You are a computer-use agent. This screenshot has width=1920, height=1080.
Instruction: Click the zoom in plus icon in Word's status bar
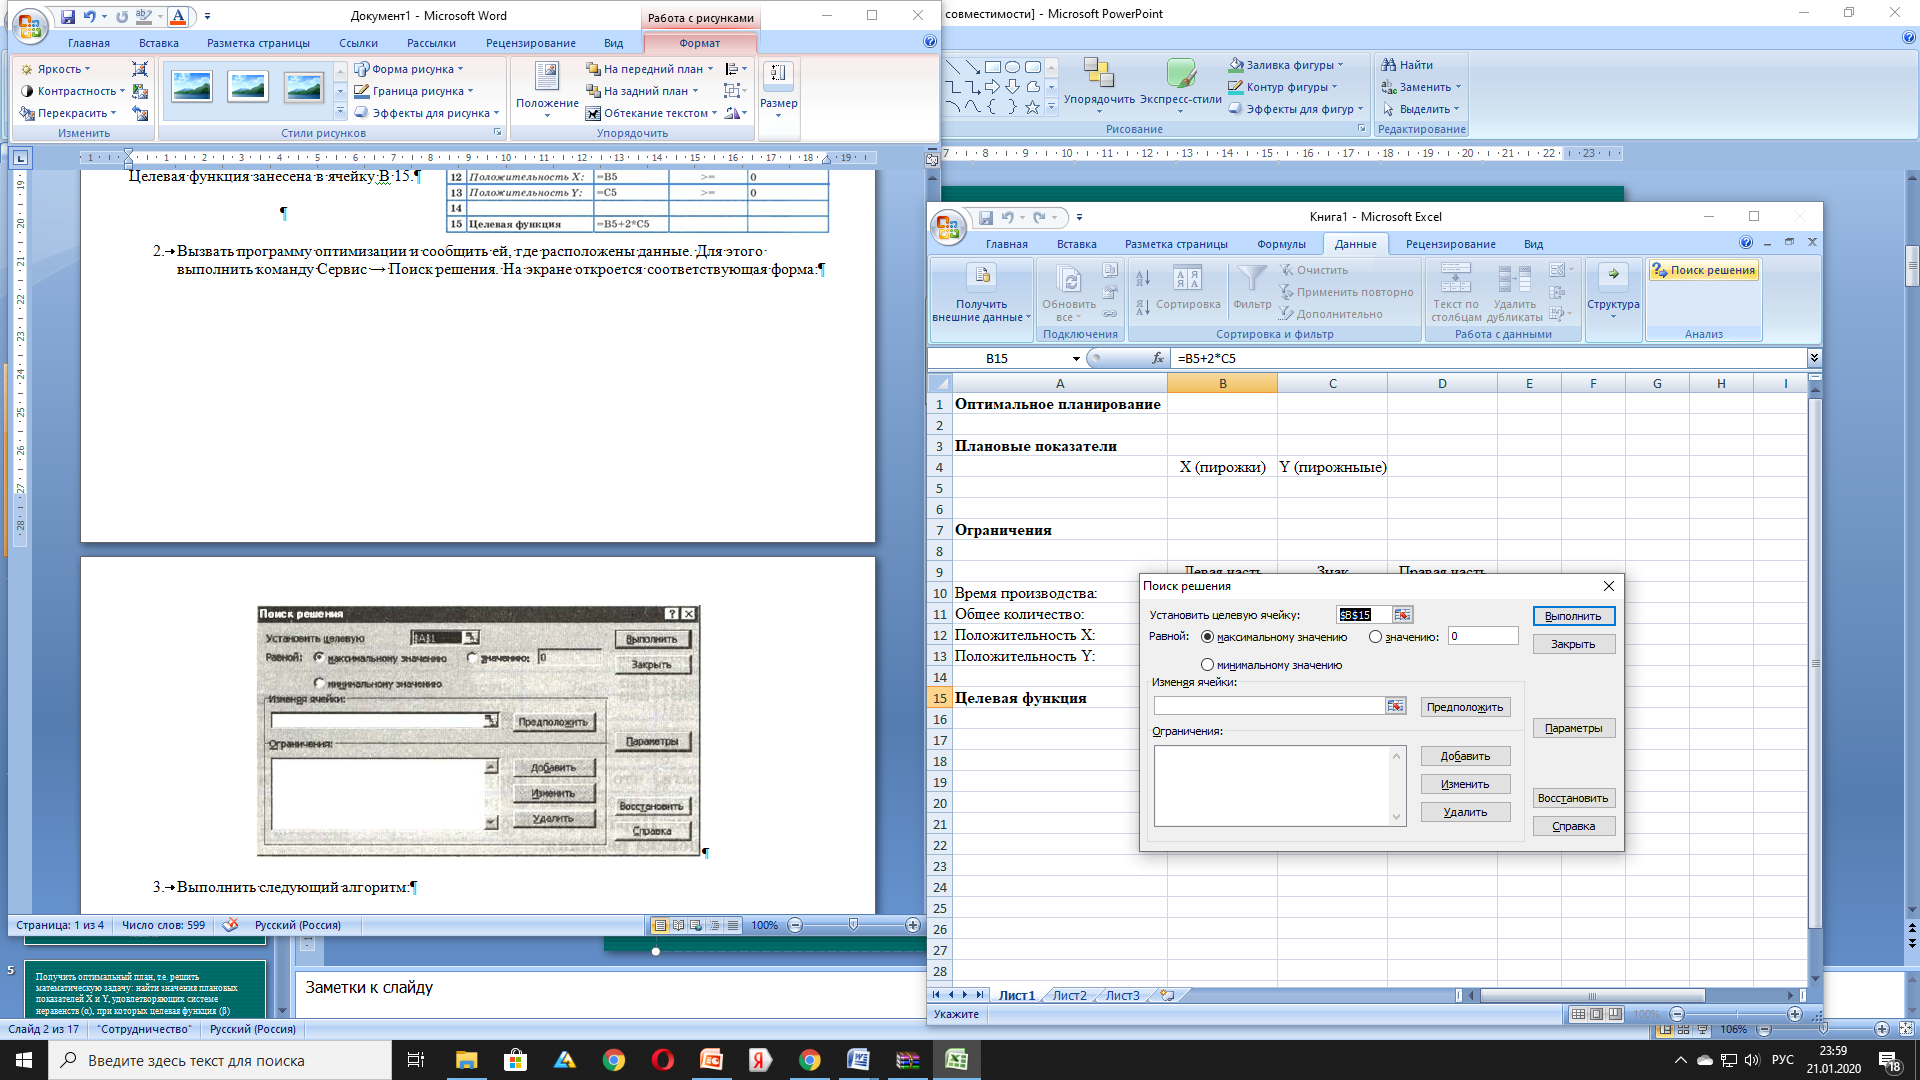coord(913,925)
